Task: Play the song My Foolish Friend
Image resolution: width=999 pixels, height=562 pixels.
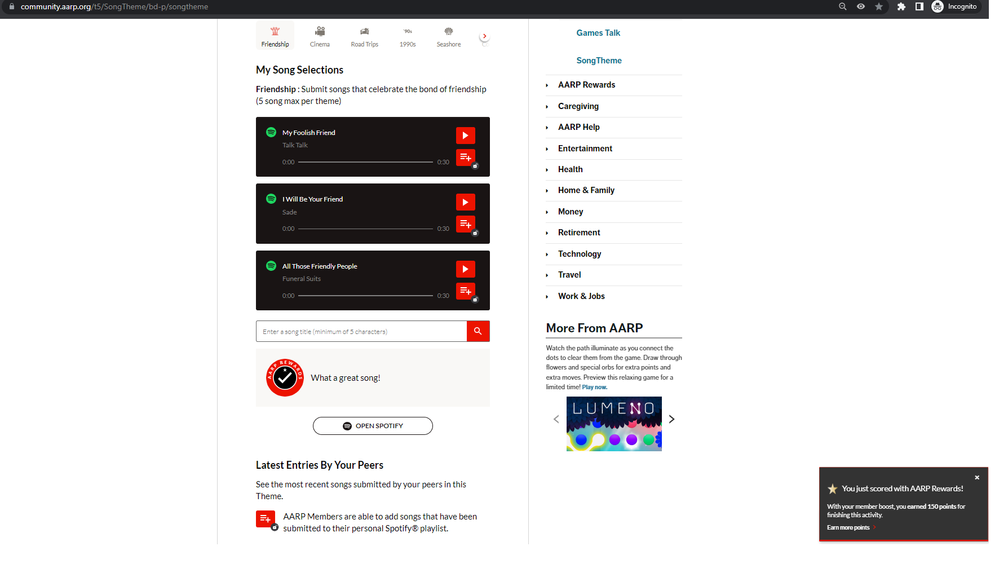Action: pyautogui.click(x=465, y=135)
